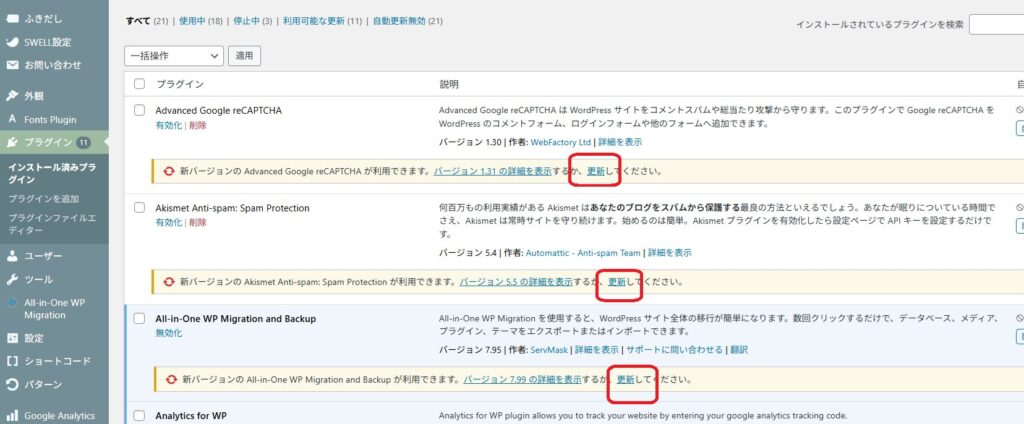1024x424 pixels.
Task: Tick the Advanced Google reCAPTCHA checkbox
Action: point(139,110)
